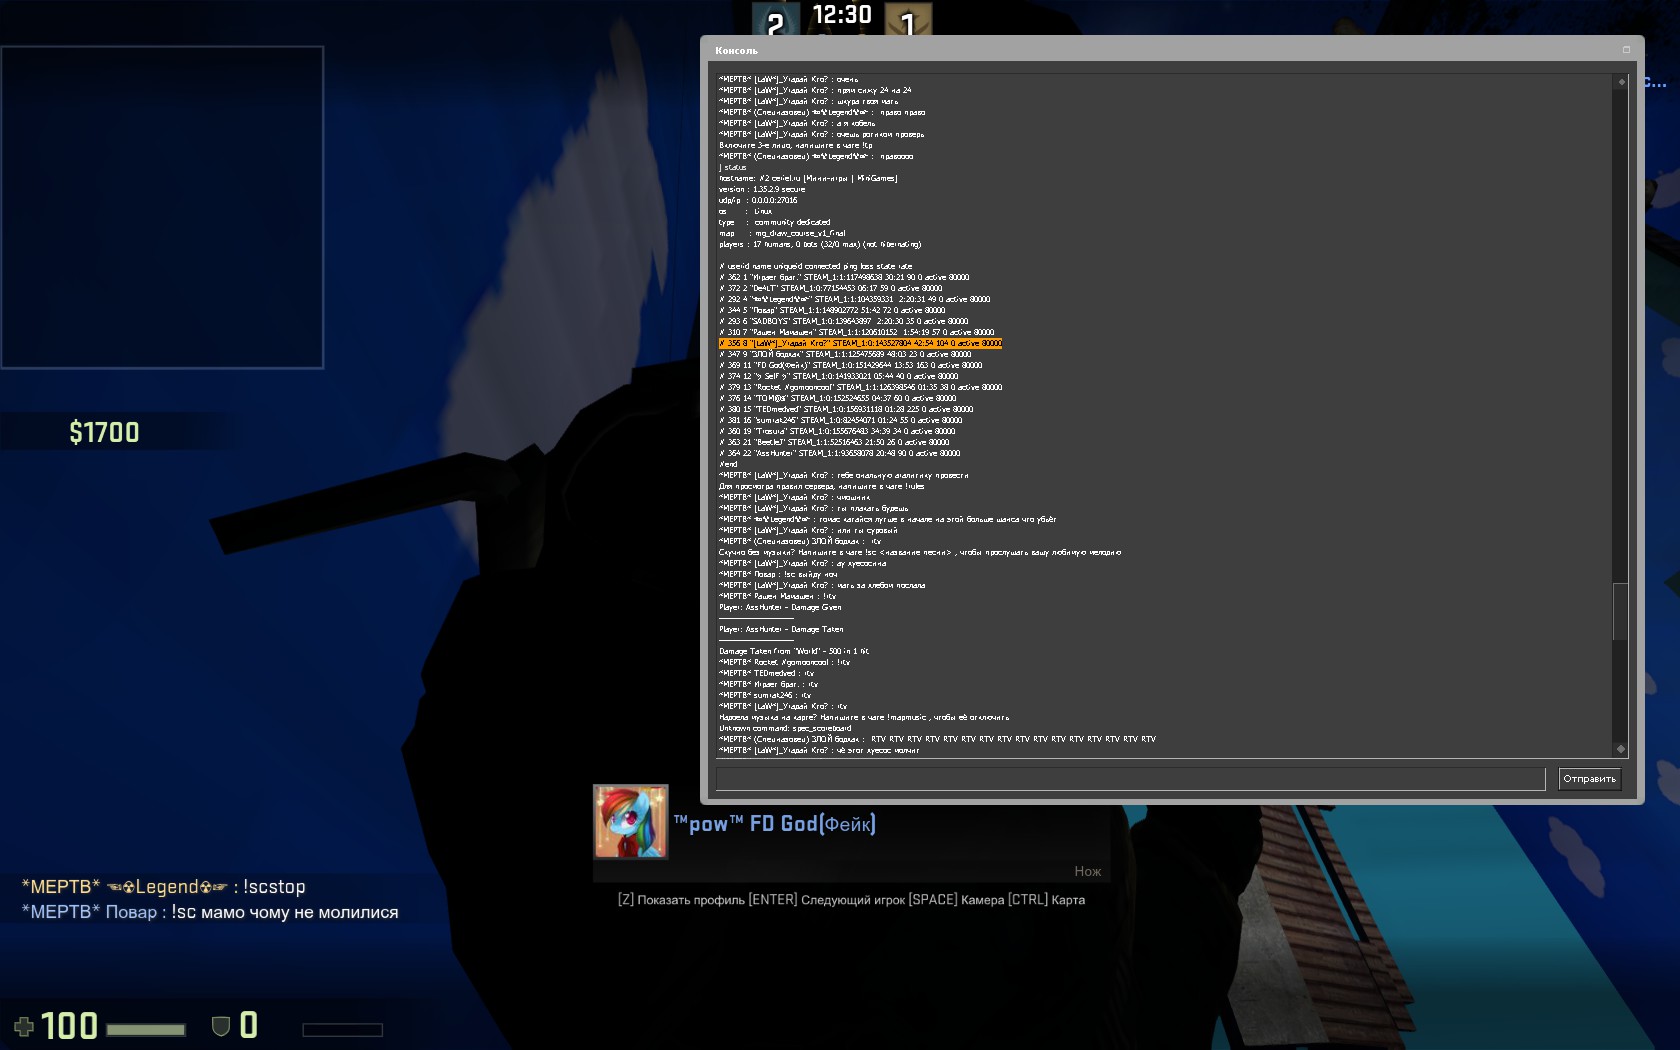Screen dimensions: 1680x1050
Task: Click the console scroll down arrow
Action: click(1621, 749)
